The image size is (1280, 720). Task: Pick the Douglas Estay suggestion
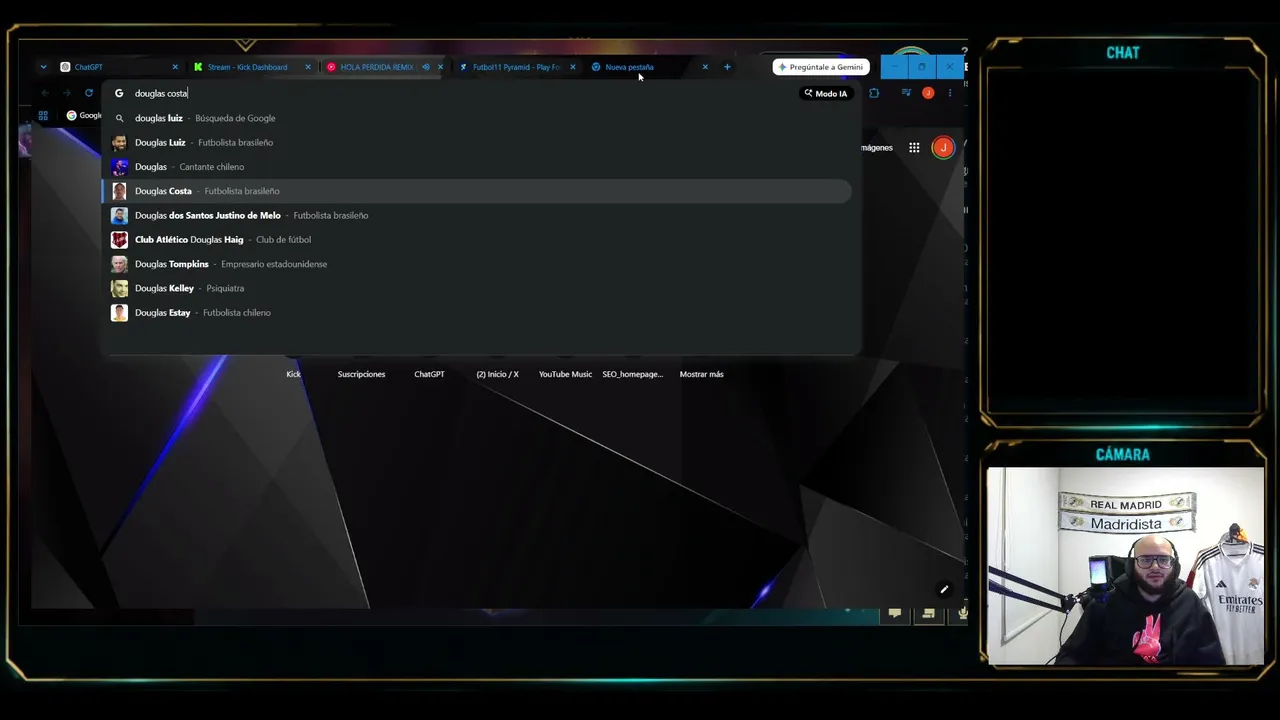tap(477, 313)
